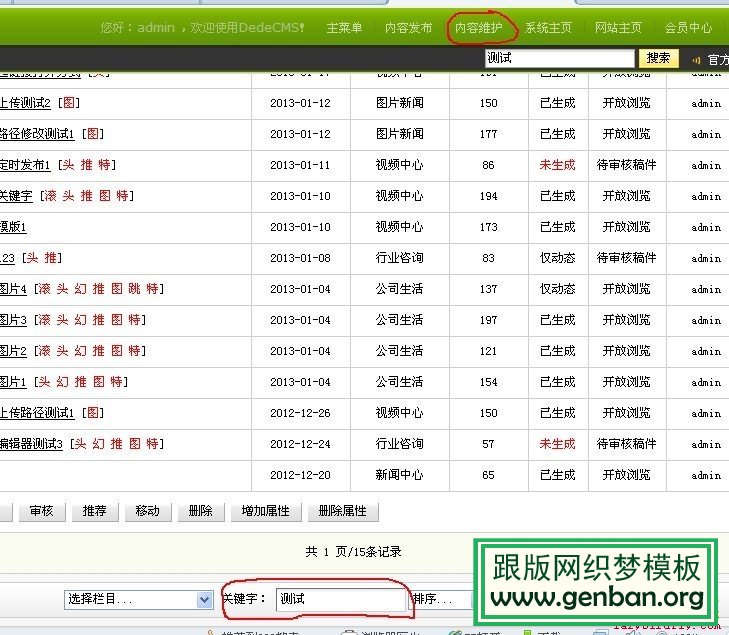Open article 关键字
This screenshot has height=635, width=729.
16,196
